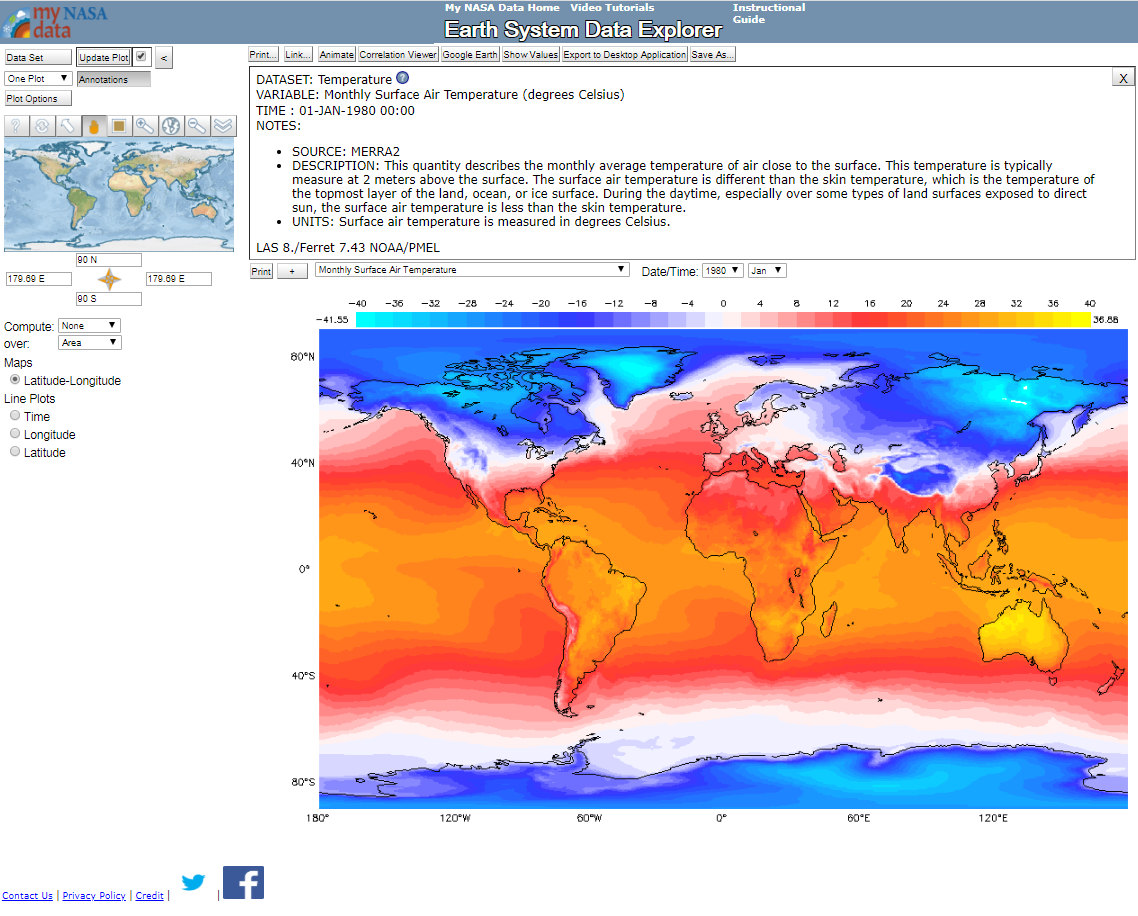Click the globe full-extent tool
Viewport: 1138px width, 916px height.
[169, 125]
